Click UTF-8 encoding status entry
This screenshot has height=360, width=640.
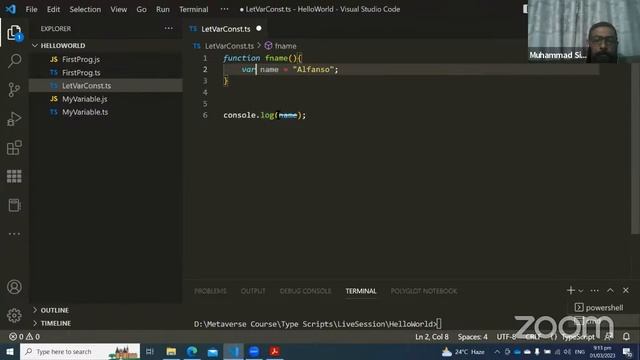tap(507, 337)
